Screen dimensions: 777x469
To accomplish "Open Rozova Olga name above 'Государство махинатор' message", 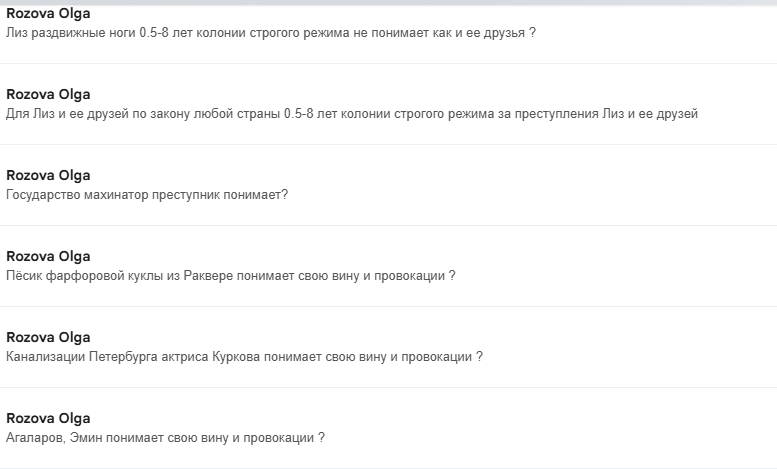I will tap(48, 175).
